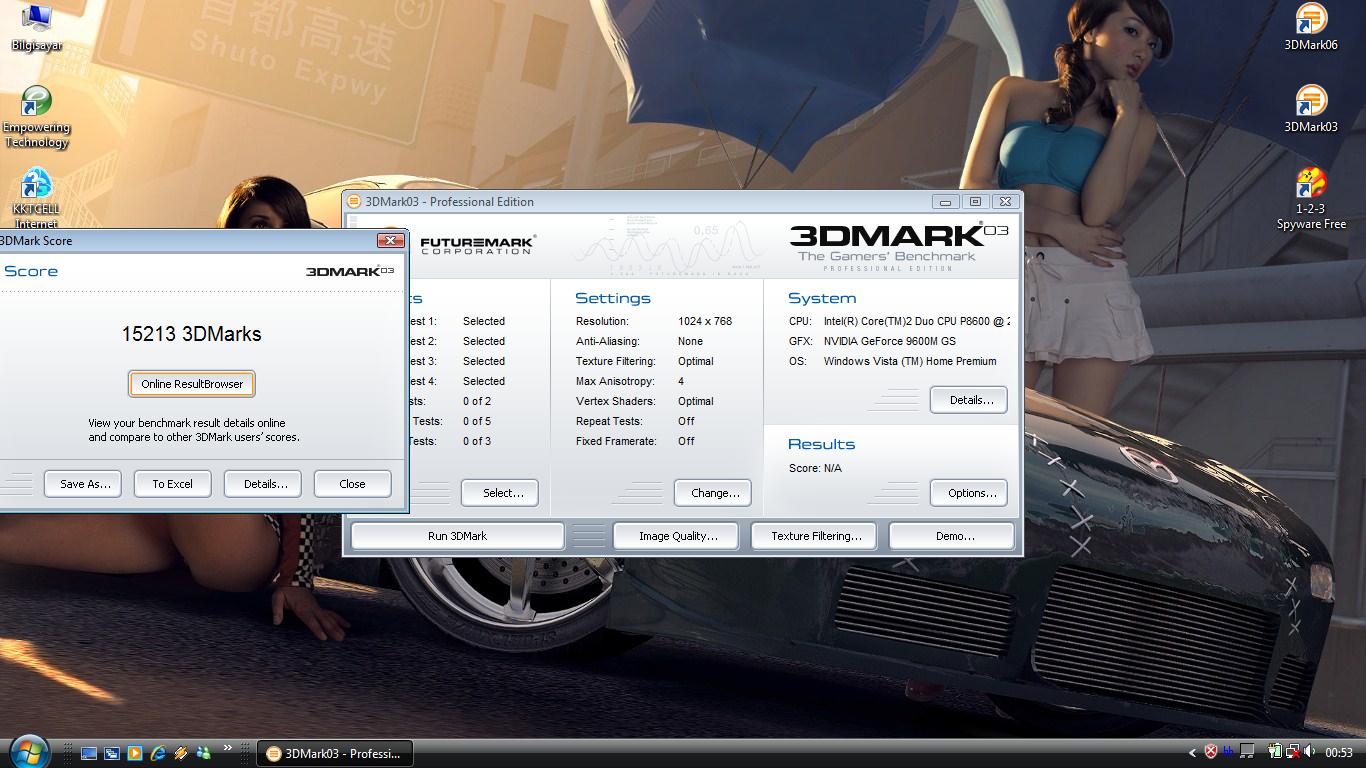This screenshot has width=1366, height=768.
Task: Click the taskbar clock showing 00:53
Action: coord(1339,752)
